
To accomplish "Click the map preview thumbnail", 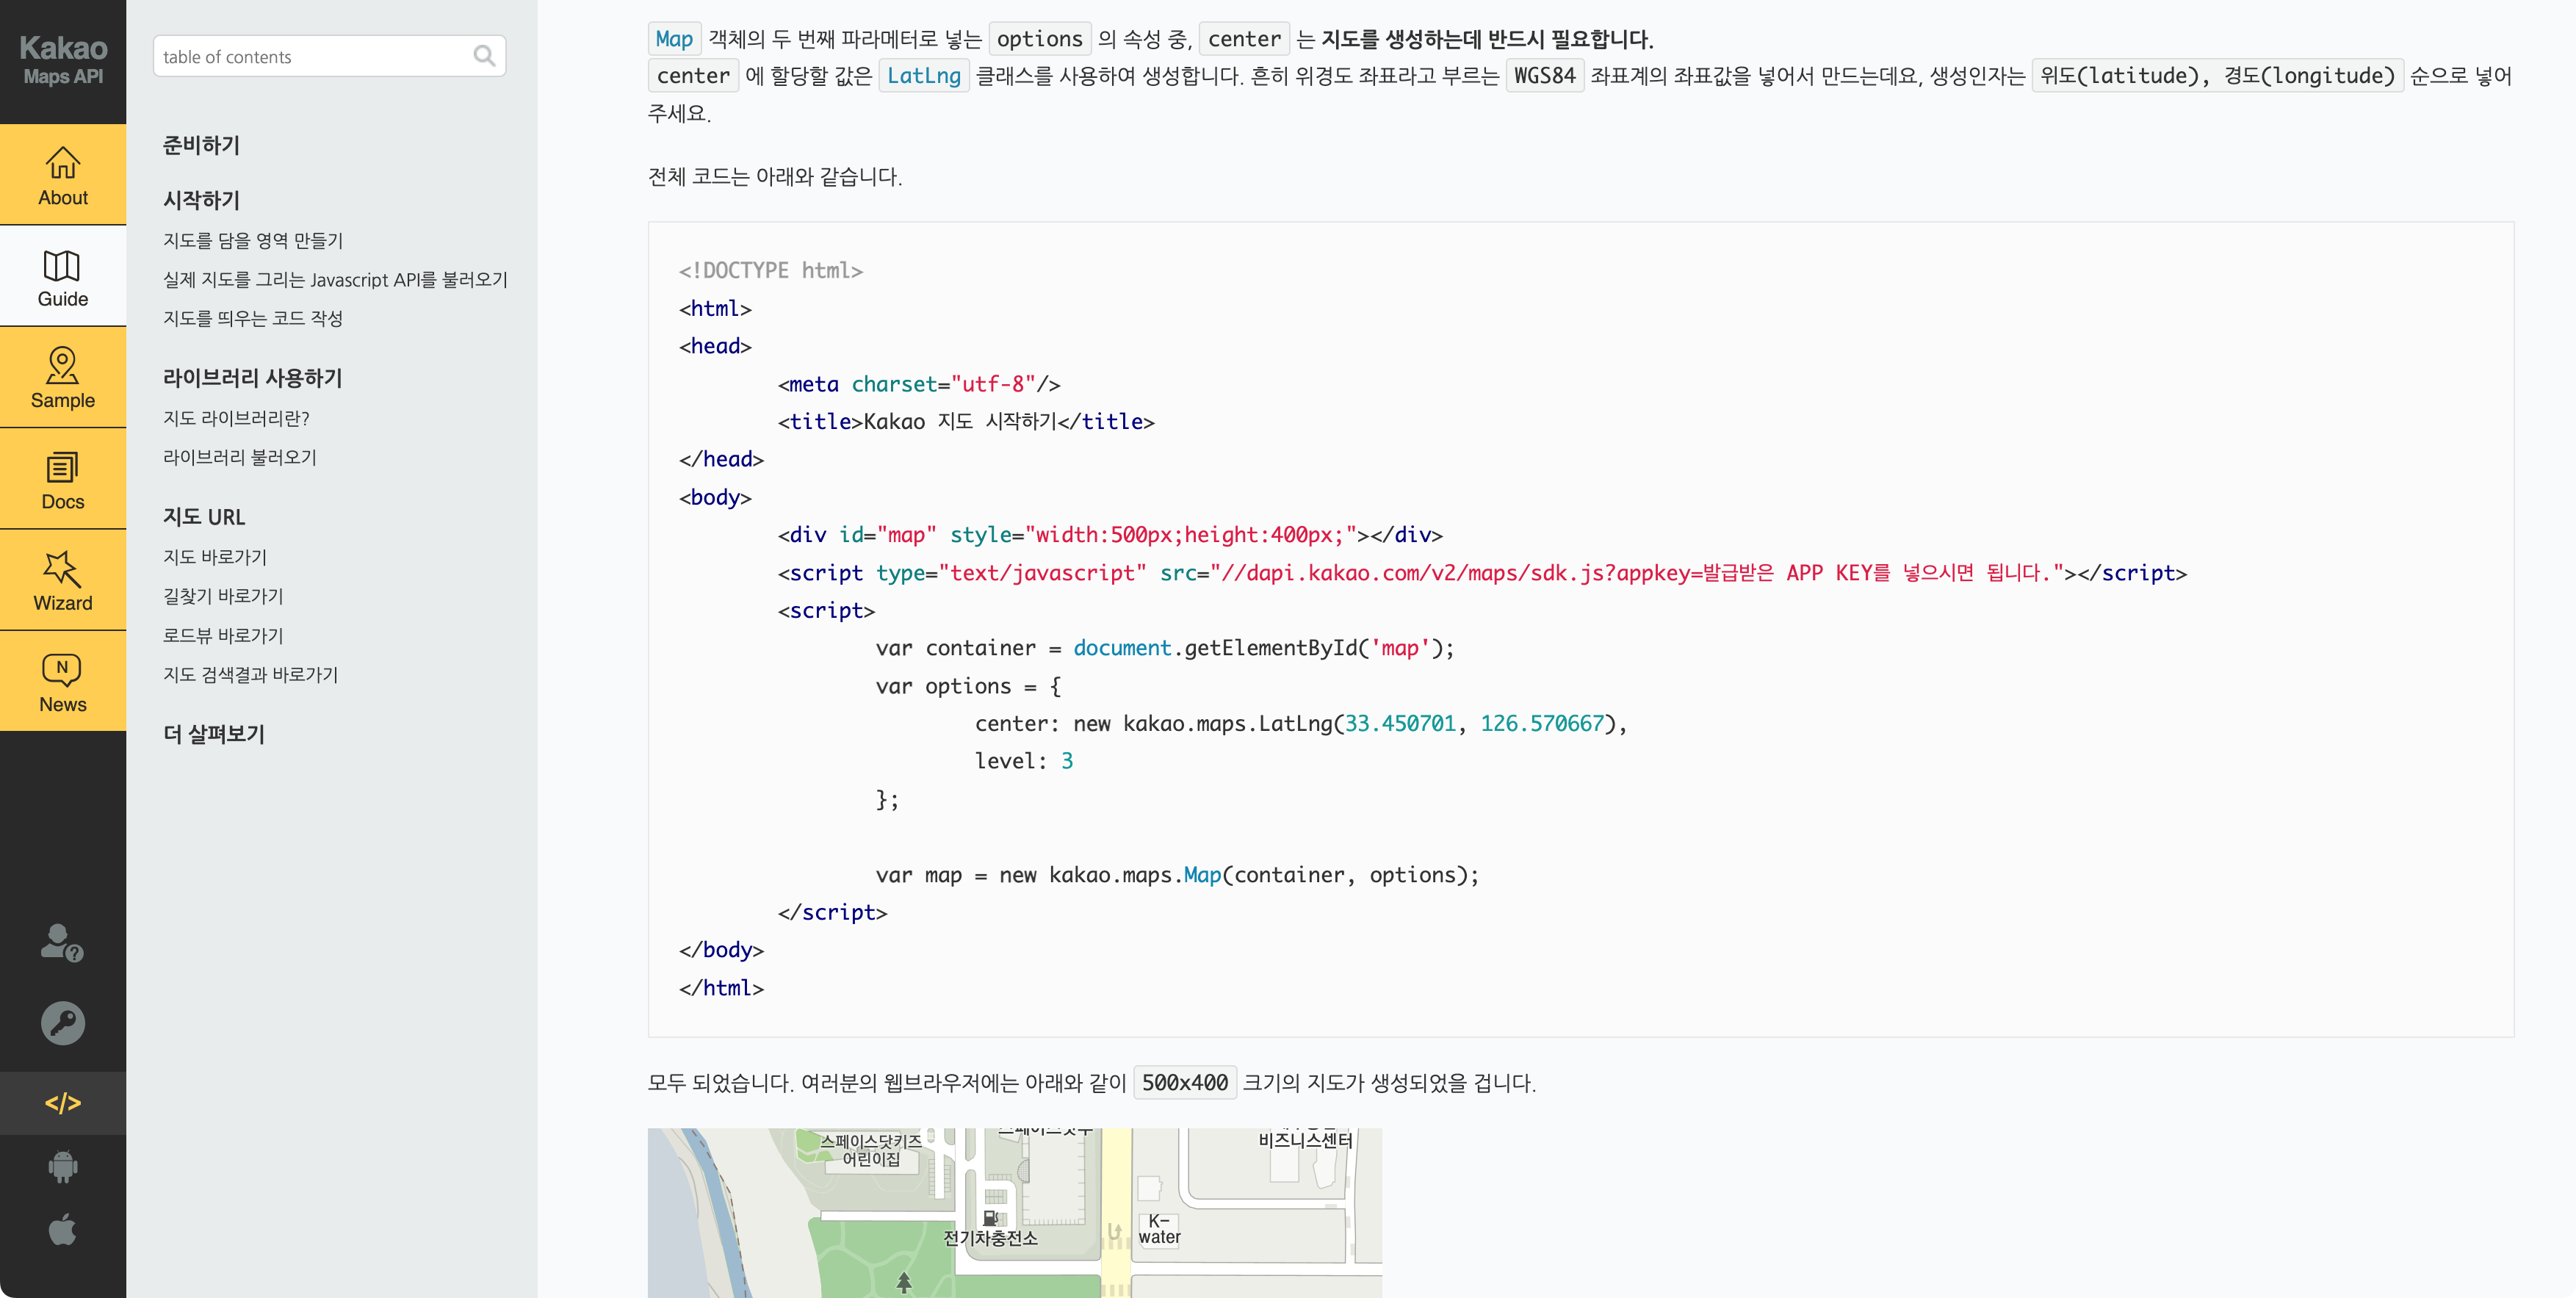I will tap(1014, 1212).
